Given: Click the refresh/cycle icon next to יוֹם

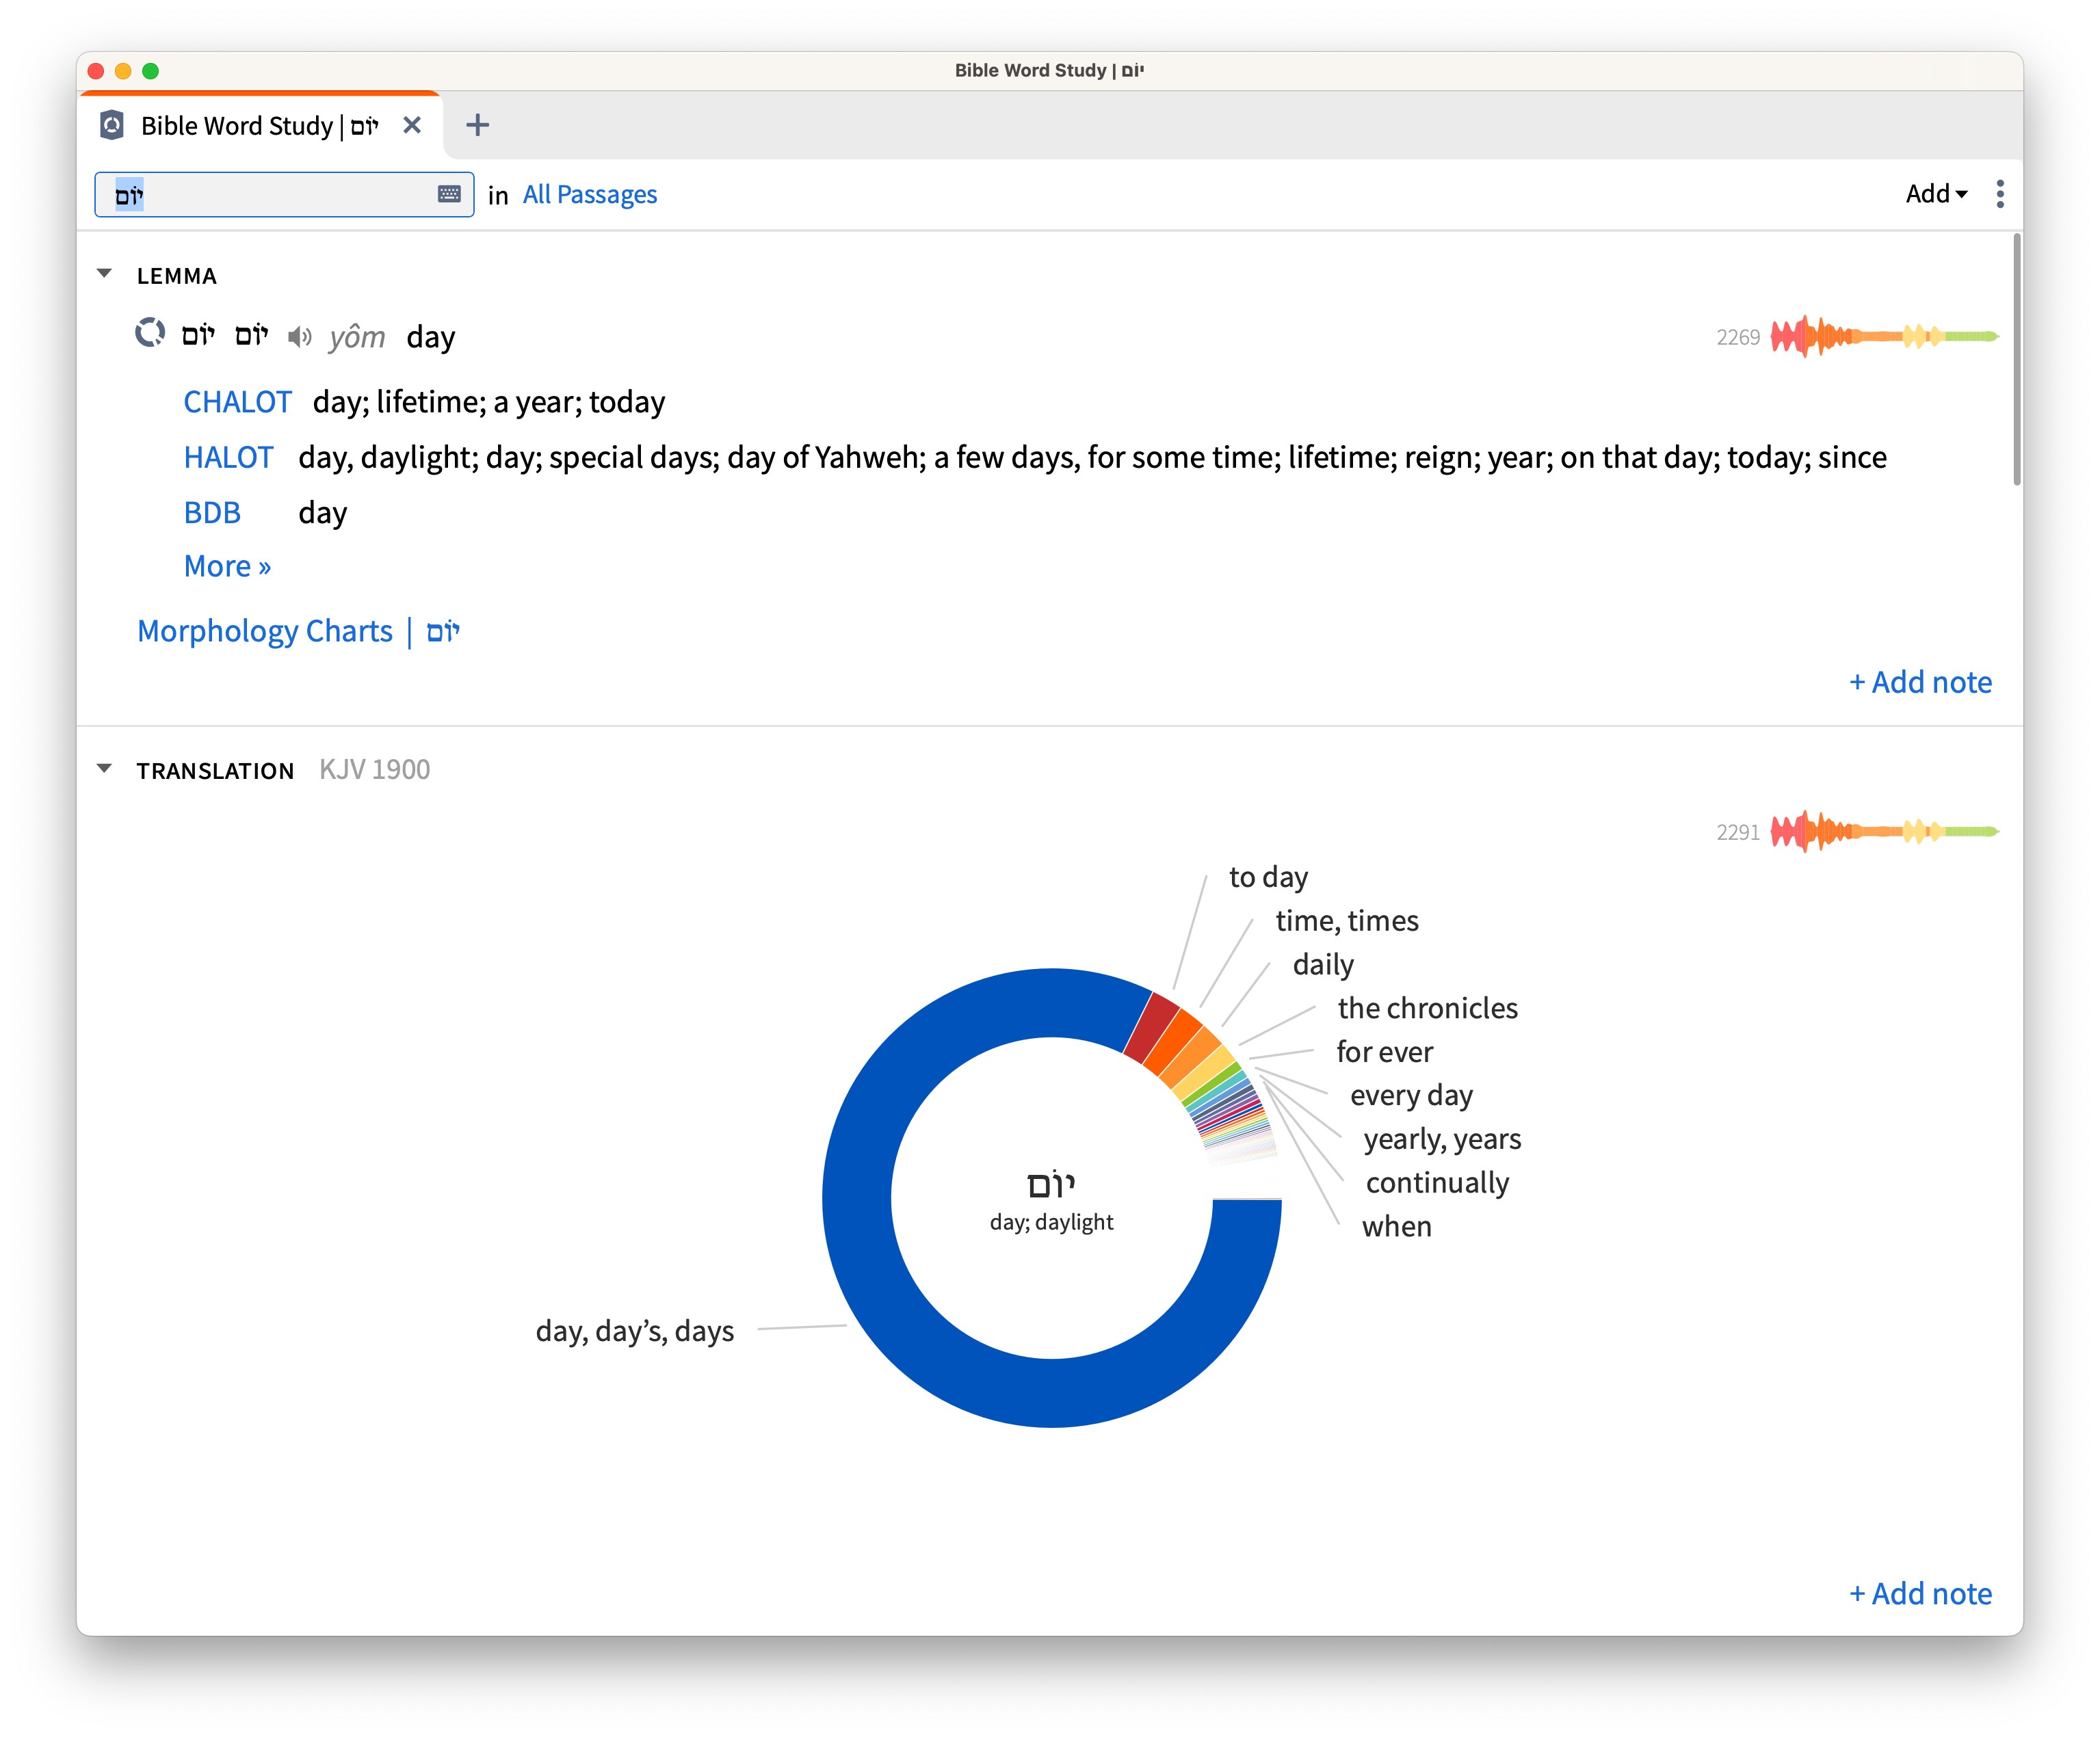Looking at the screenshot, I should (150, 336).
